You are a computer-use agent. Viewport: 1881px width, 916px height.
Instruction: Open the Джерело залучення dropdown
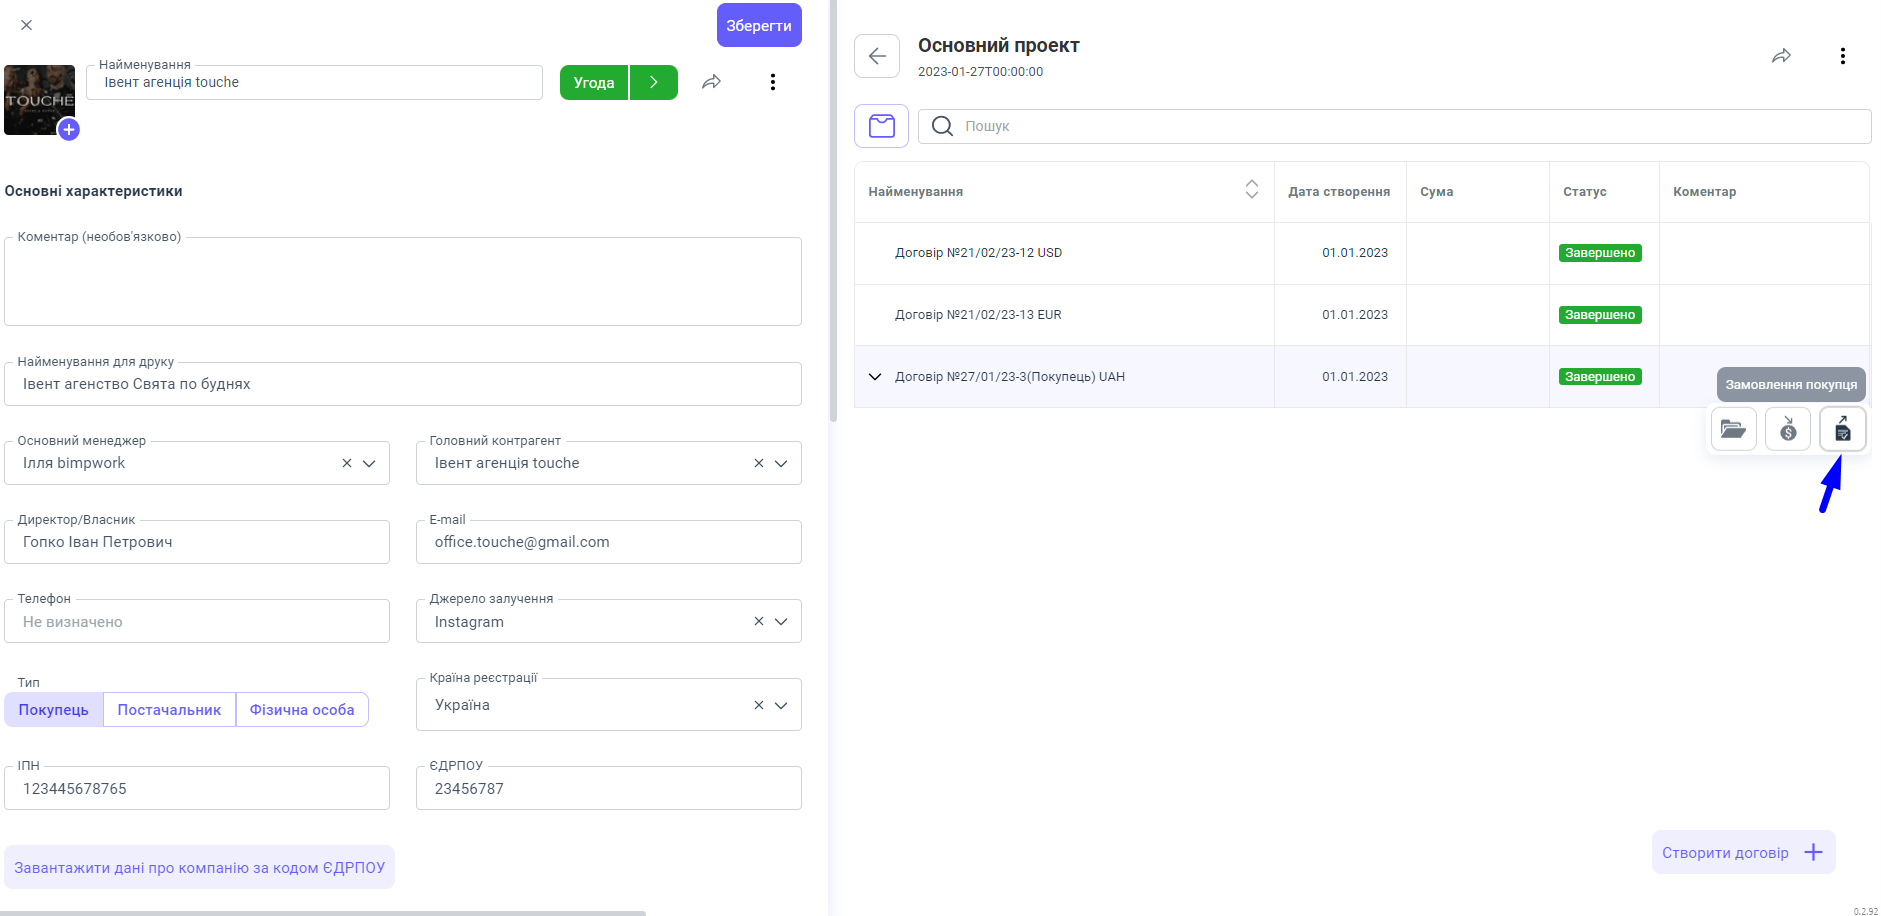pos(781,622)
